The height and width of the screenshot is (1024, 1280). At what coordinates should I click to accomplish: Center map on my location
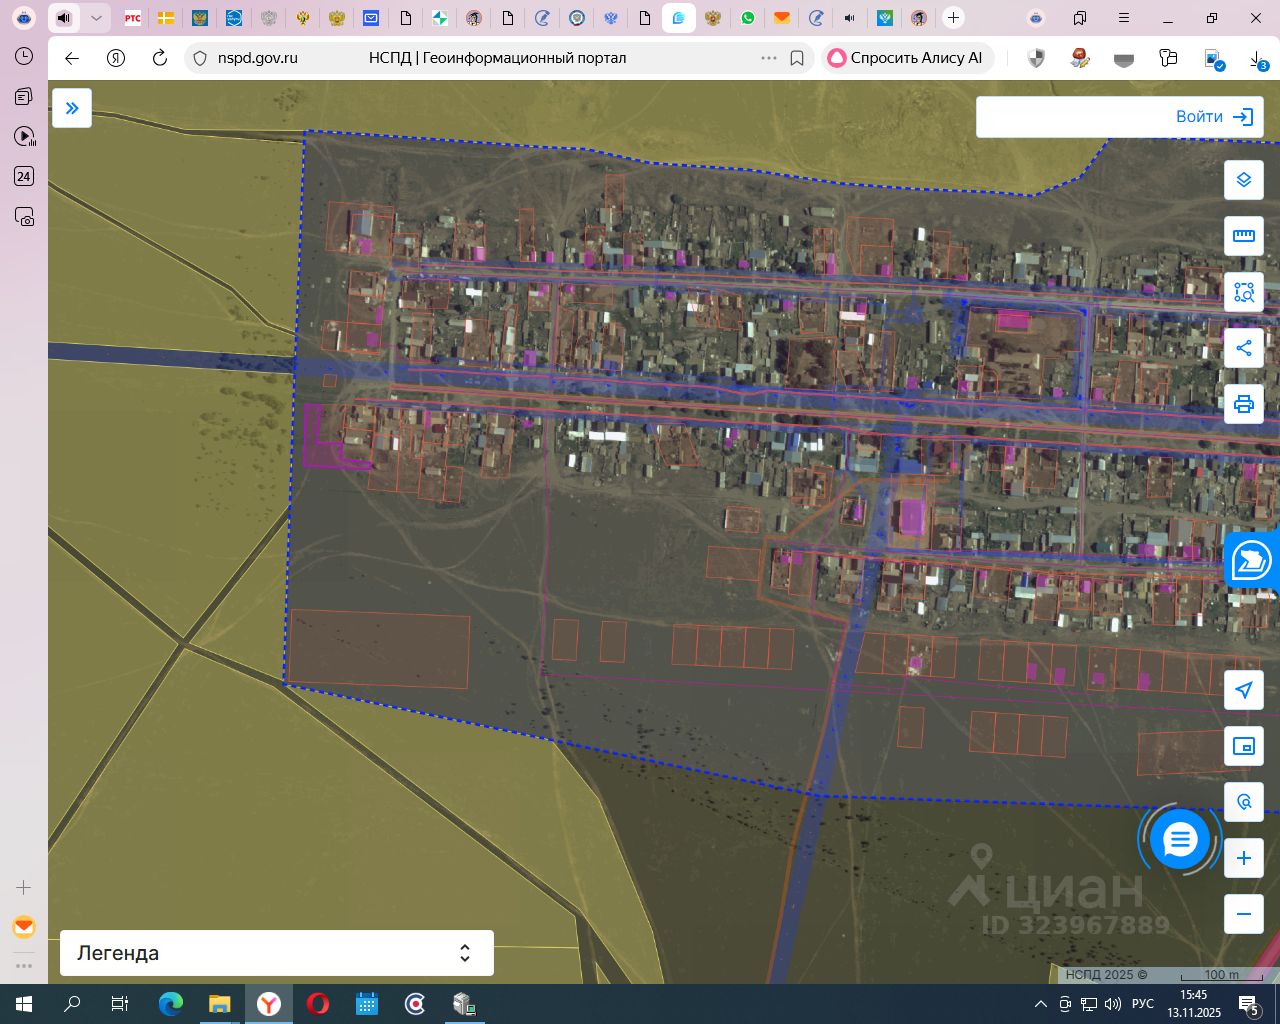1243,690
